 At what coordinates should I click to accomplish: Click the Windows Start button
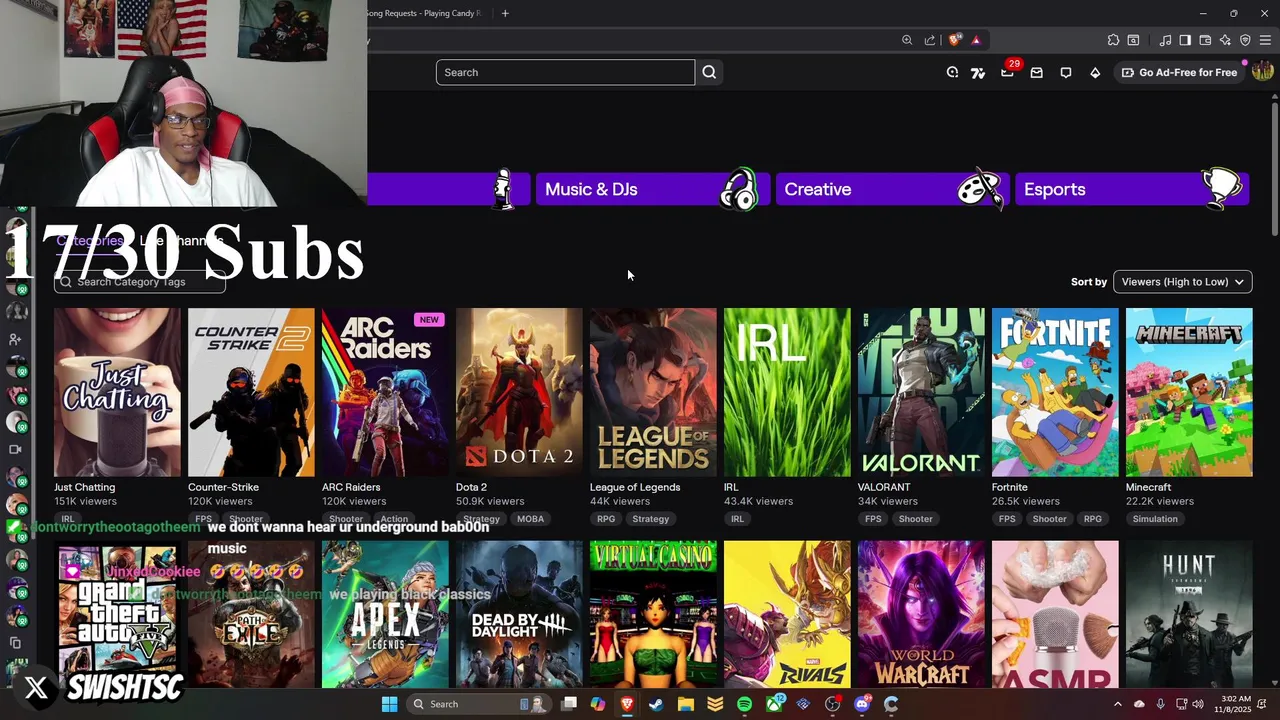(389, 704)
